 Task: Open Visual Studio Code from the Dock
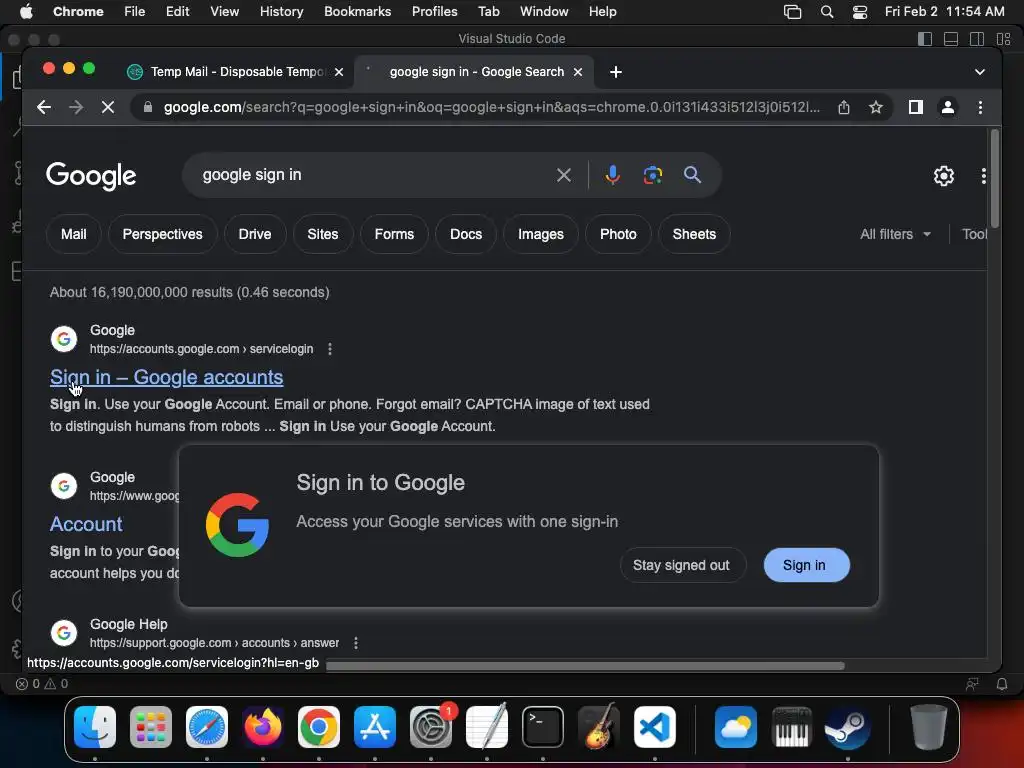tap(655, 727)
